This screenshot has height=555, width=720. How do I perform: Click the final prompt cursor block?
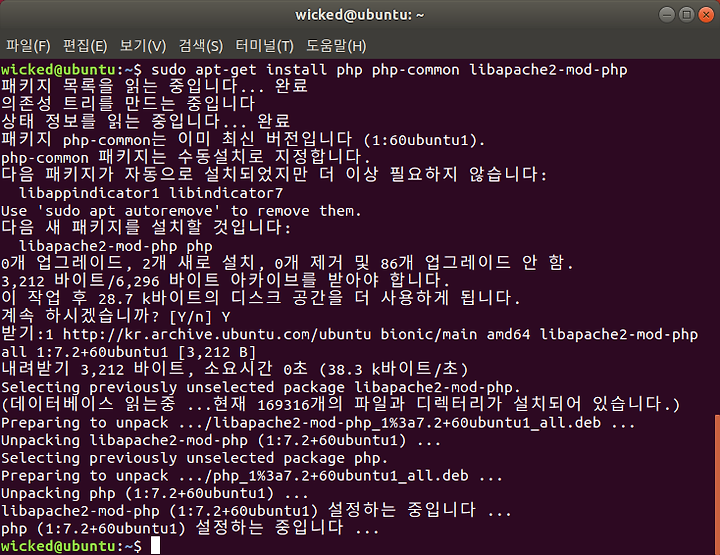155,546
